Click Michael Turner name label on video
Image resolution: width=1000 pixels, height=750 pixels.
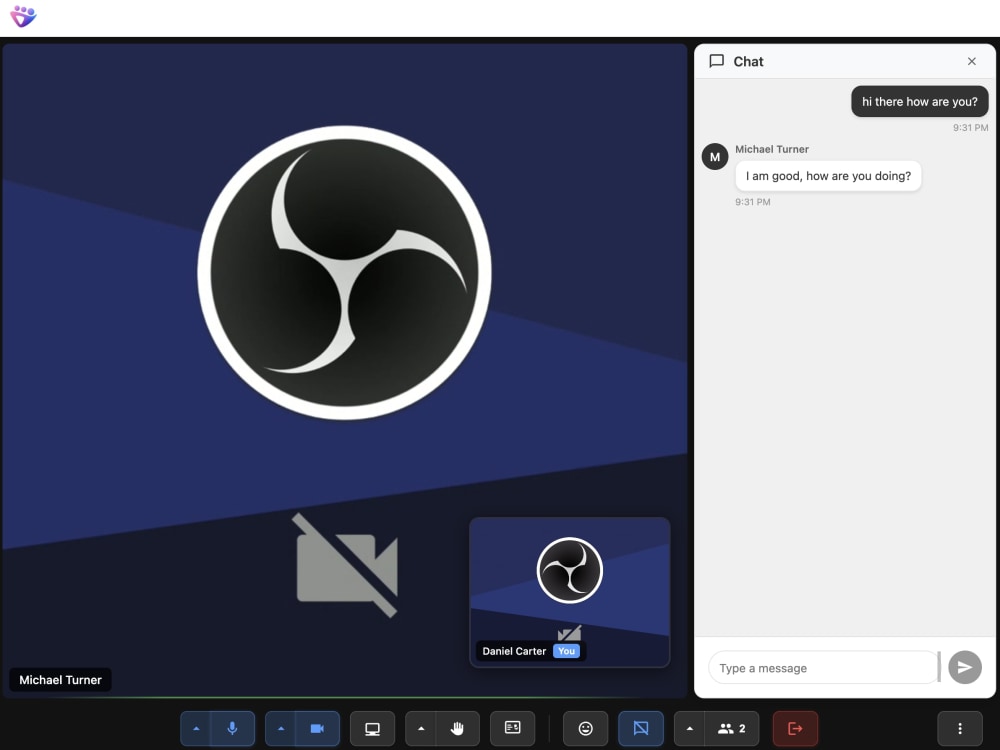click(61, 680)
